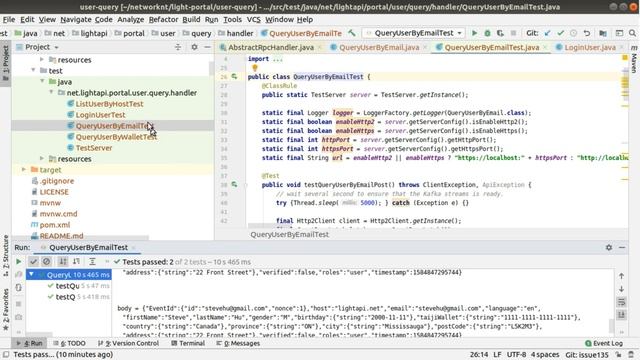Expand all test results in Run panel
This screenshot has height=360, width=640.
92,262
